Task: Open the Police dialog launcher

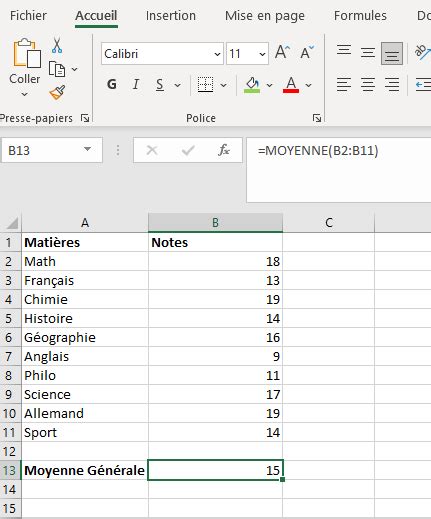Action: 317,118
